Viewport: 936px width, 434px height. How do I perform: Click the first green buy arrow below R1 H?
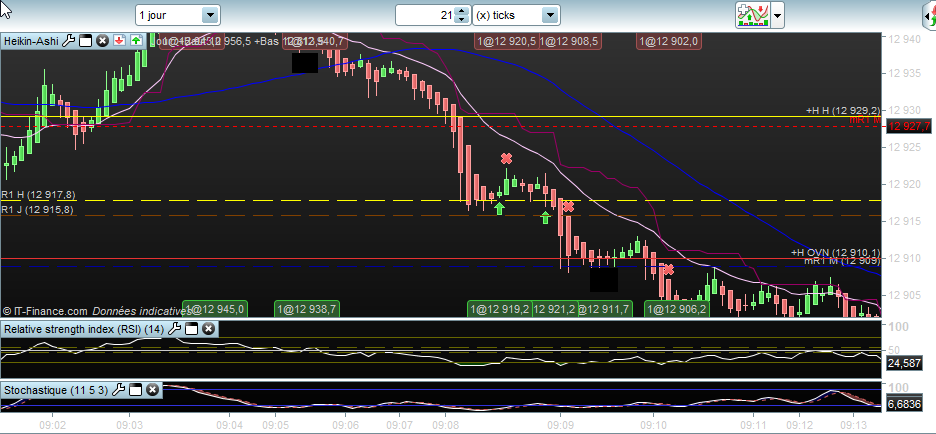pos(499,208)
